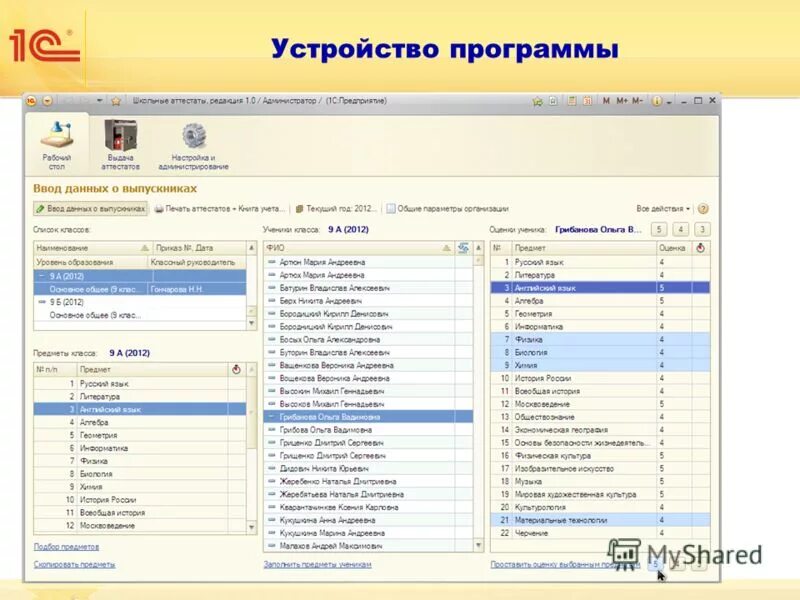Set grade using the "3" button
This screenshot has width=800, height=600.
pos(700,230)
